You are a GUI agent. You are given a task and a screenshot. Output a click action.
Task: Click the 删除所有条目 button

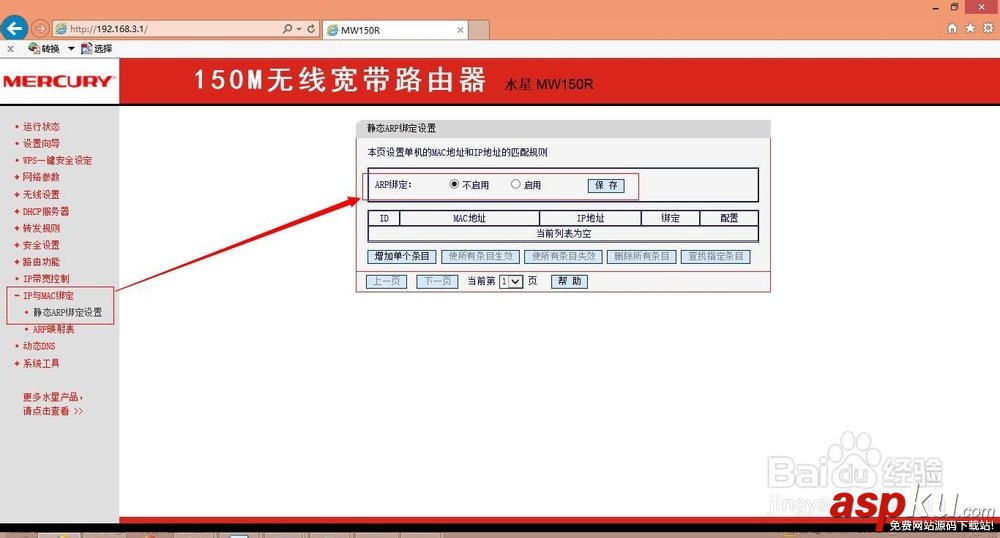point(641,256)
